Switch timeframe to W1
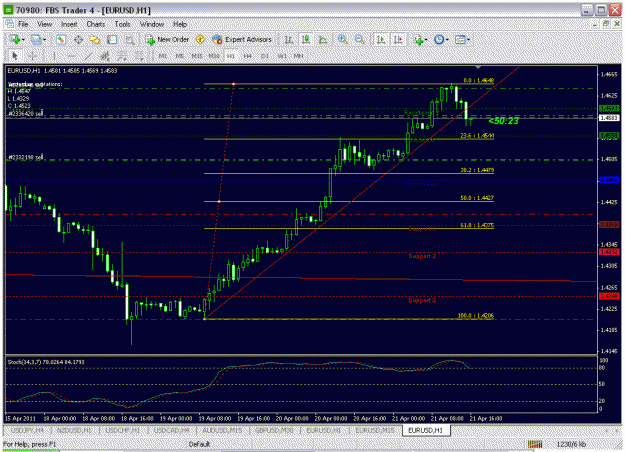Viewport: 625px width, 452px height. 282,56
